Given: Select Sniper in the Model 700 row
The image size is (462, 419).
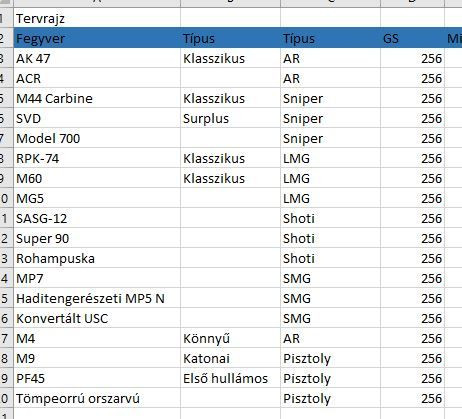Looking at the screenshot, I should click(x=330, y=138).
